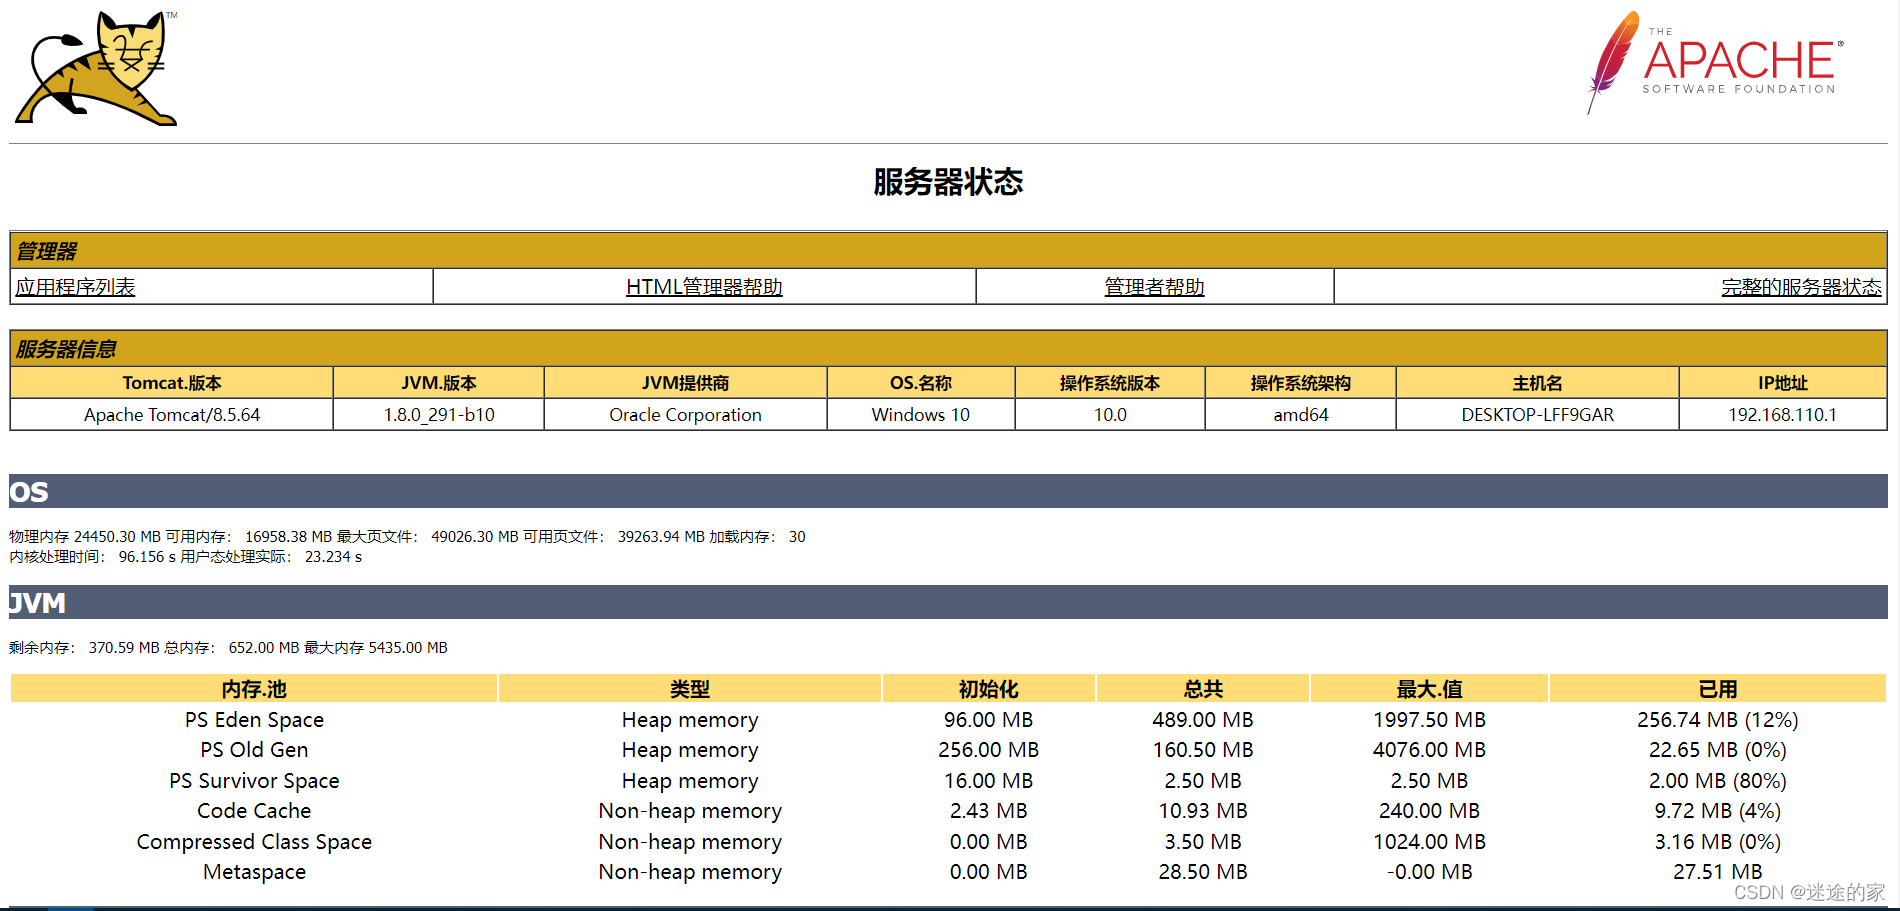Screen dimensions: 1900x911
Task: Select the Compressed Class Space row name
Action: pyautogui.click(x=254, y=842)
